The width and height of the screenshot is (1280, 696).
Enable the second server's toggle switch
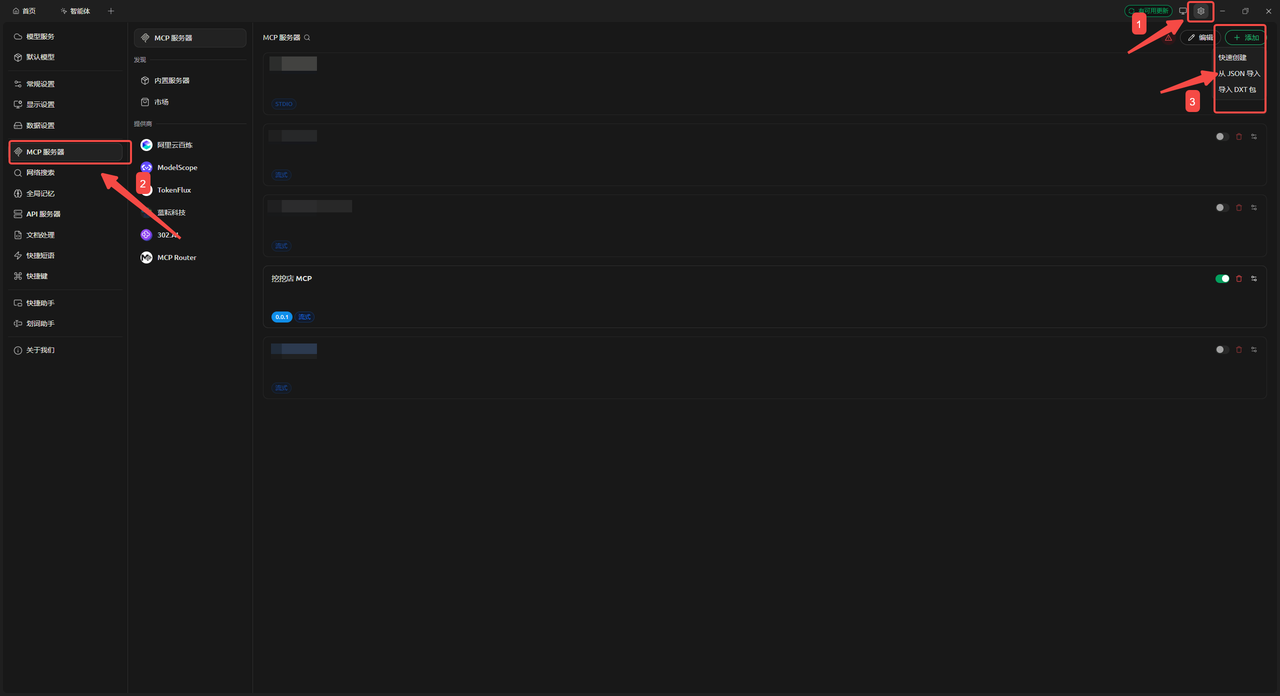click(1222, 137)
